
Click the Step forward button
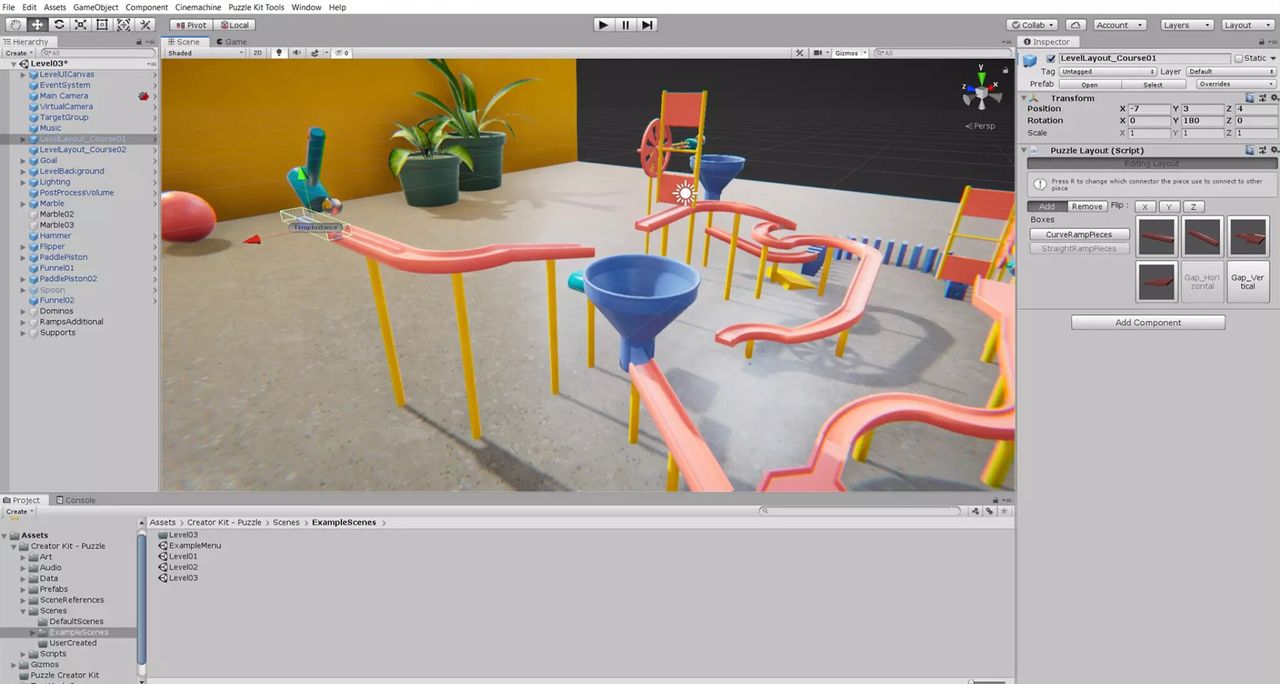(647, 24)
